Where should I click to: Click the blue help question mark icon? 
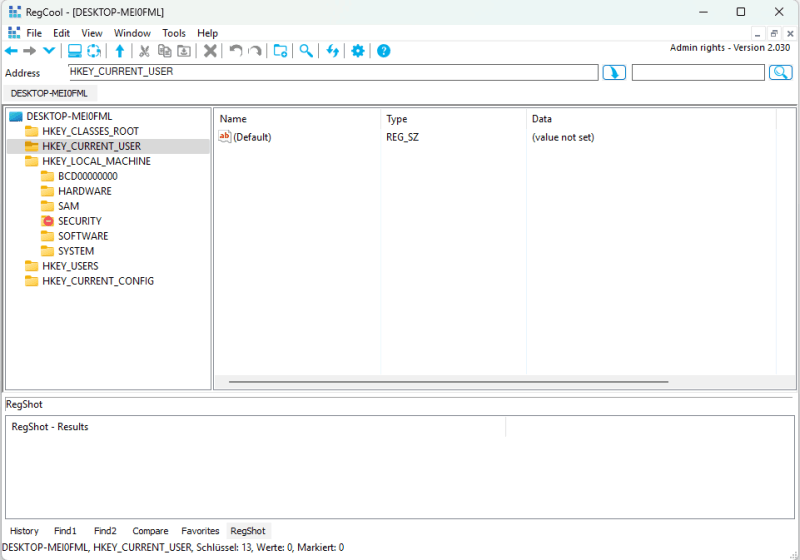[383, 51]
